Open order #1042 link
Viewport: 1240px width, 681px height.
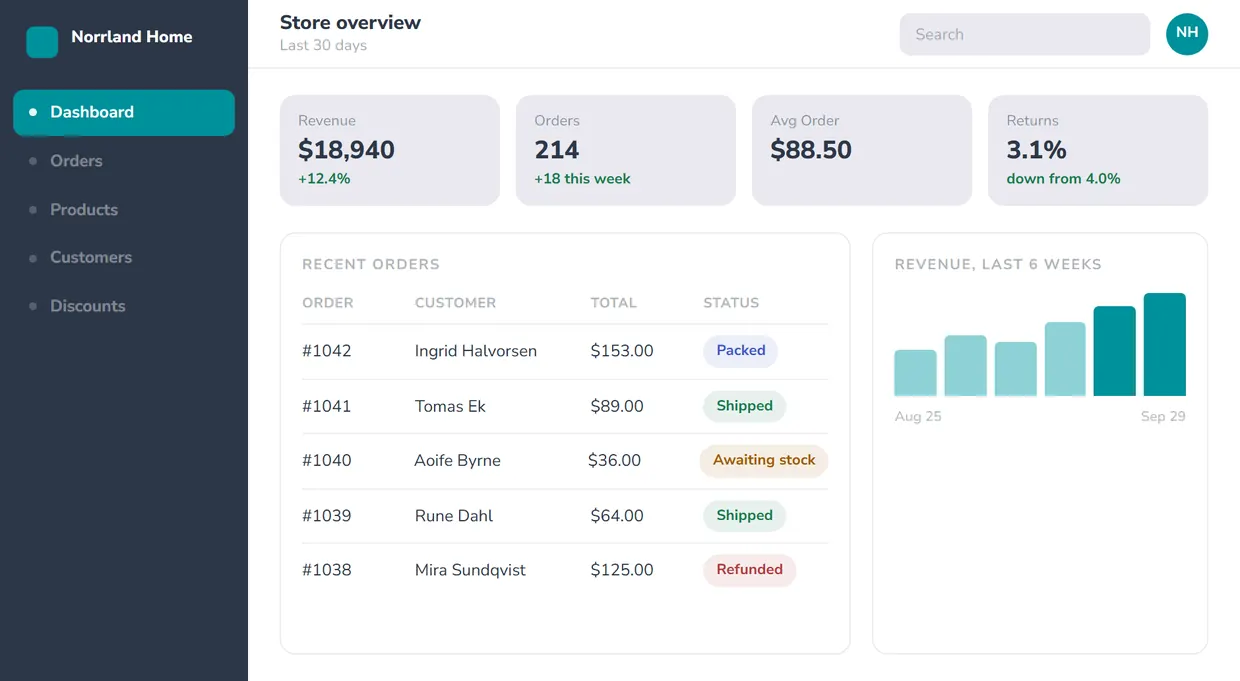click(x=327, y=351)
